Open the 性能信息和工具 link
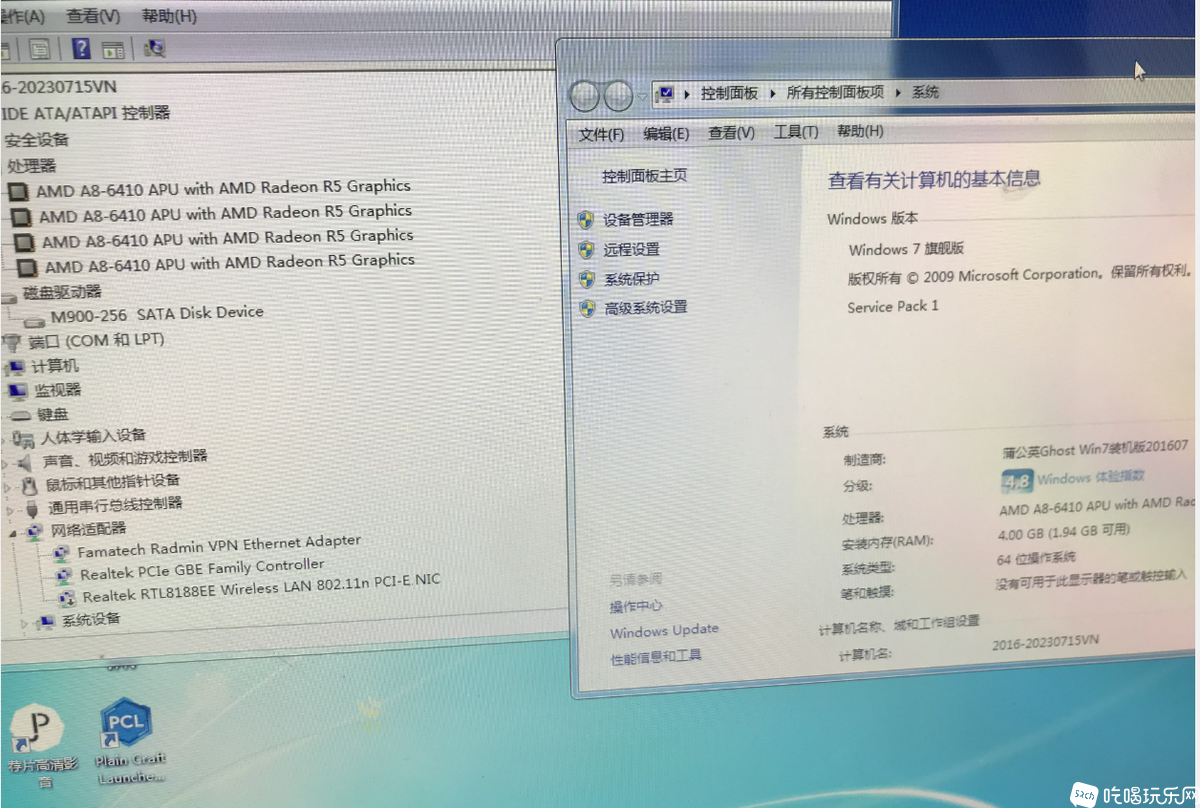This screenshot has width=1200, height=808. 656,656
